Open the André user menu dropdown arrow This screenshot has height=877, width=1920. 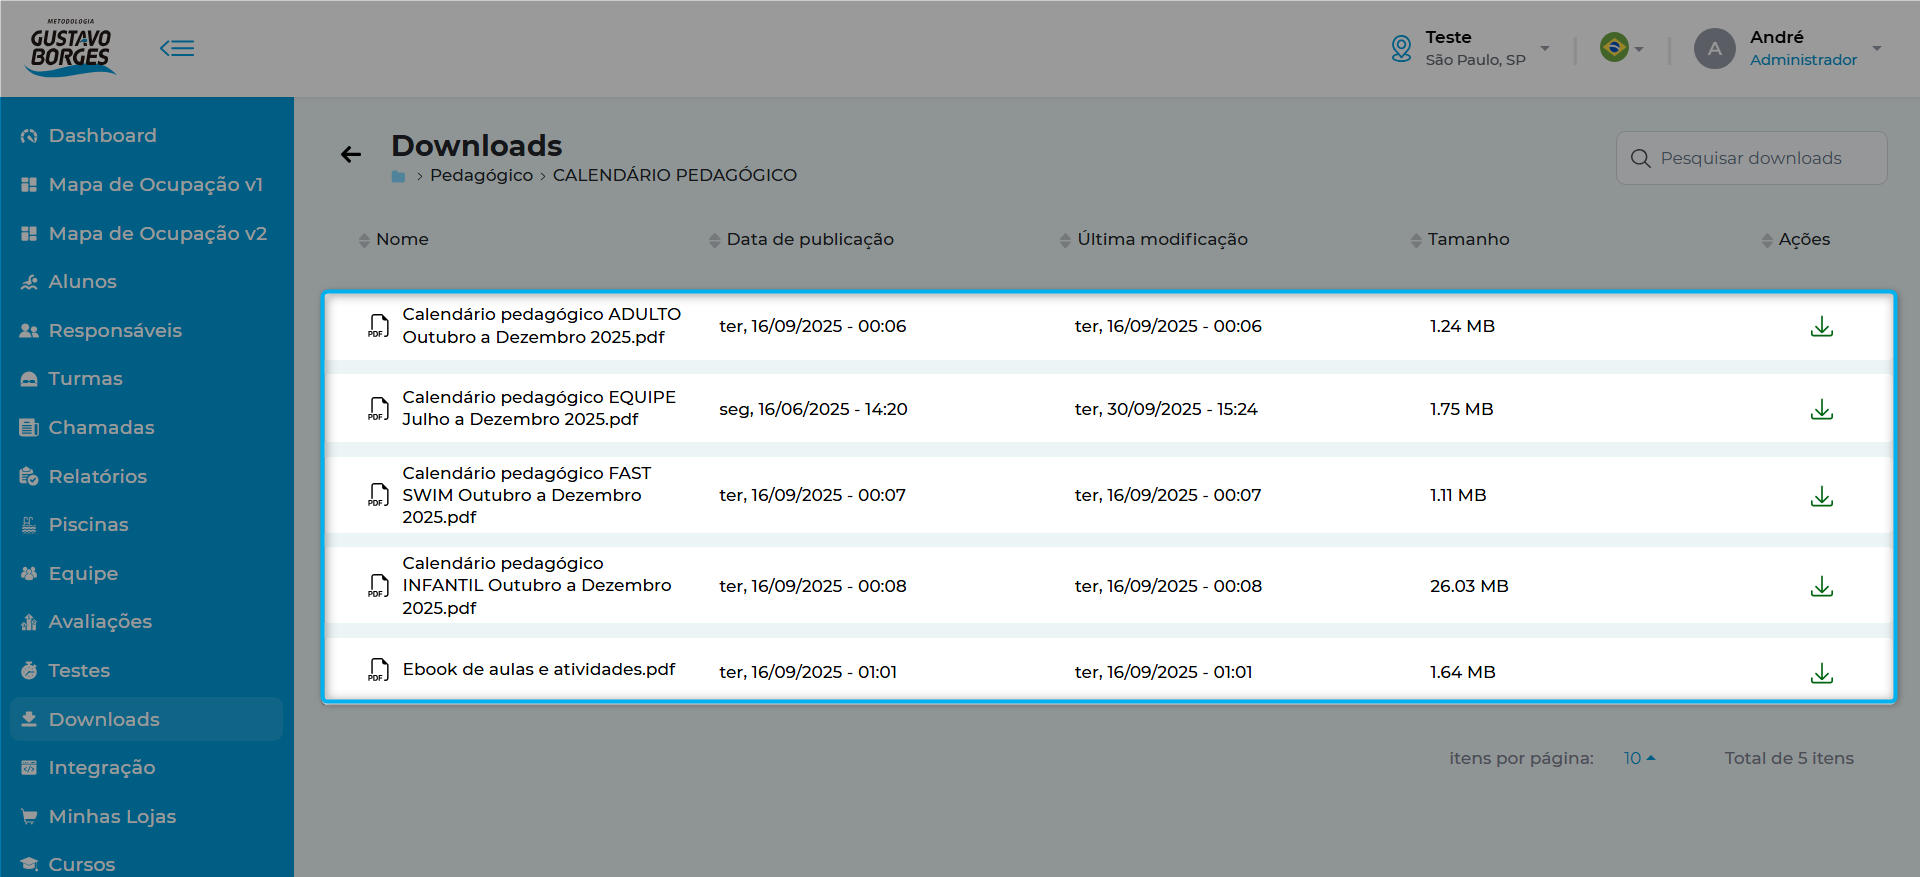(x=1877, y=48)
